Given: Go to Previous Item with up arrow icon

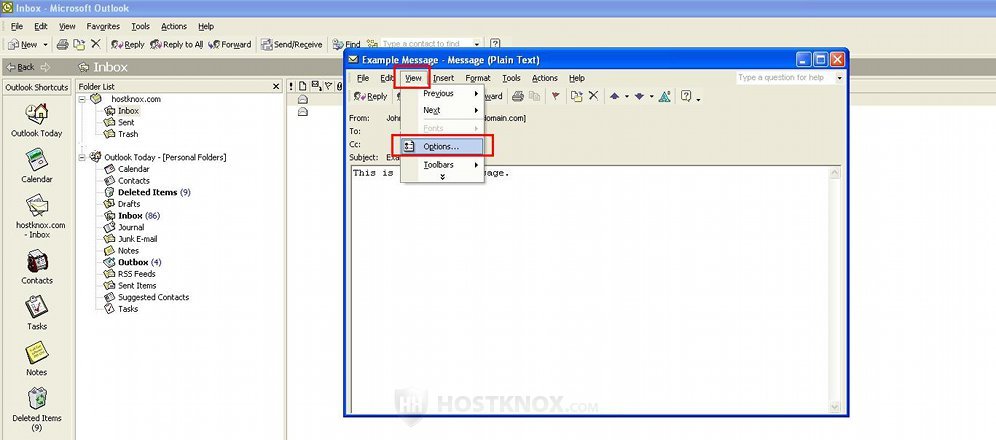Looking at the screenshot, I should [614, 97].
